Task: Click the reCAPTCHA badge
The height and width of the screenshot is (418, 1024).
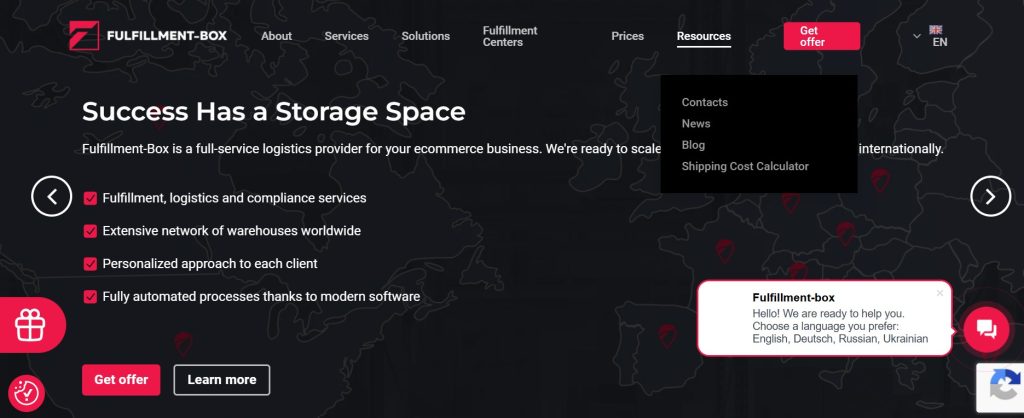Action: (x=1002, y=387)
